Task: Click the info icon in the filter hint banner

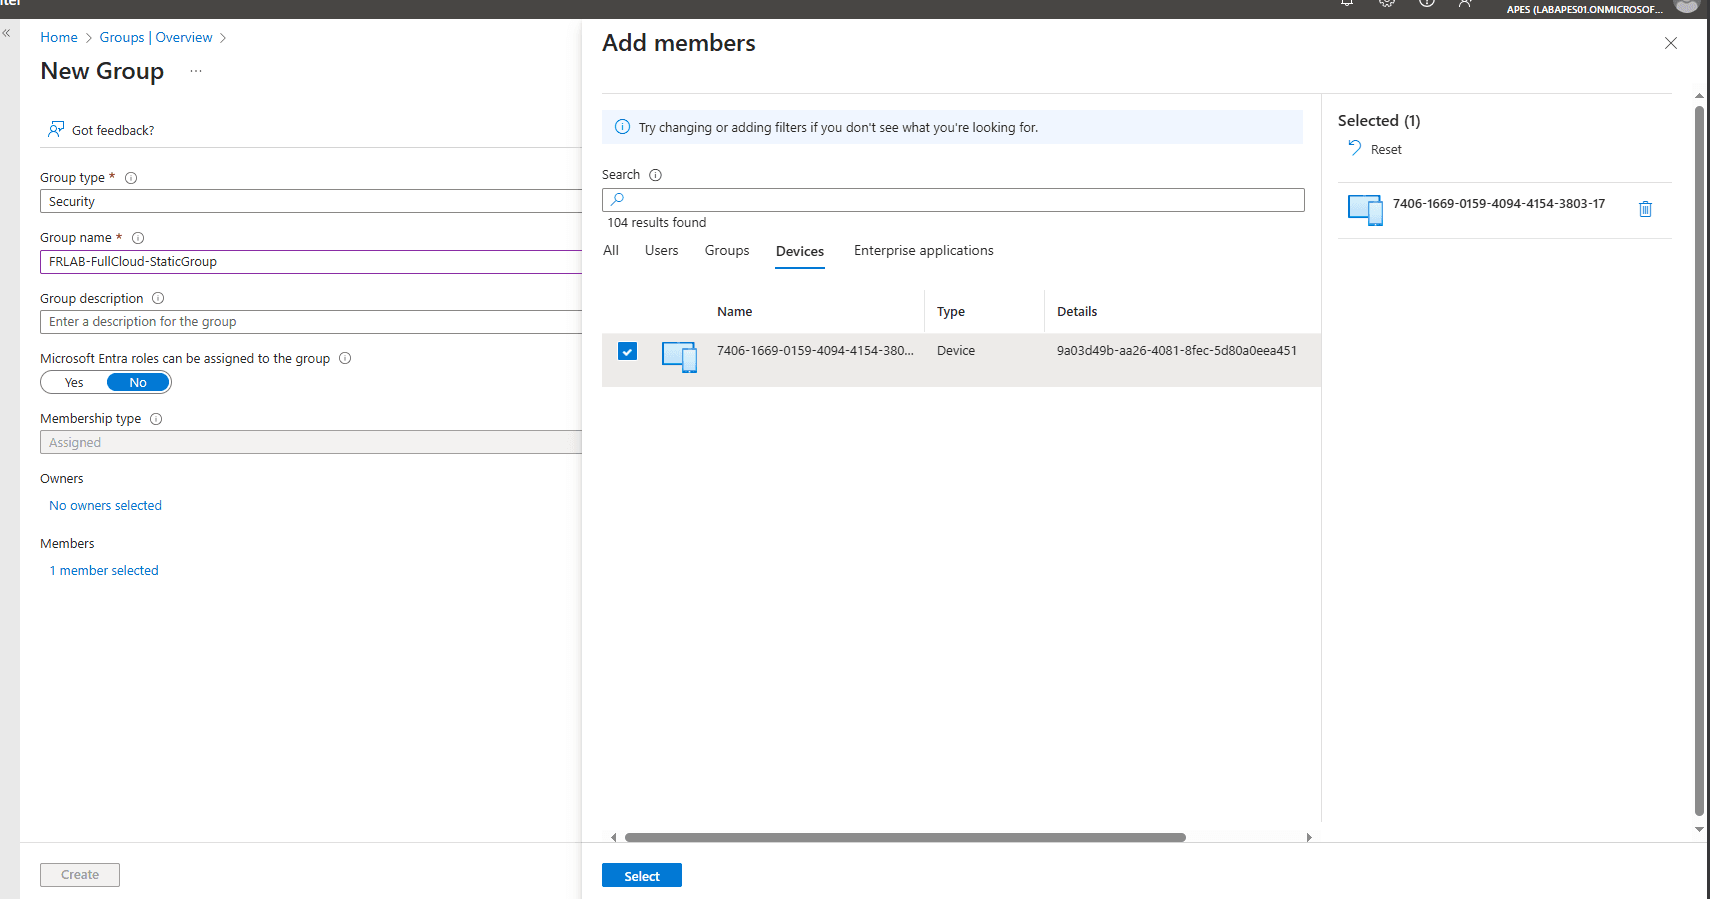Action: pos(622,127)
